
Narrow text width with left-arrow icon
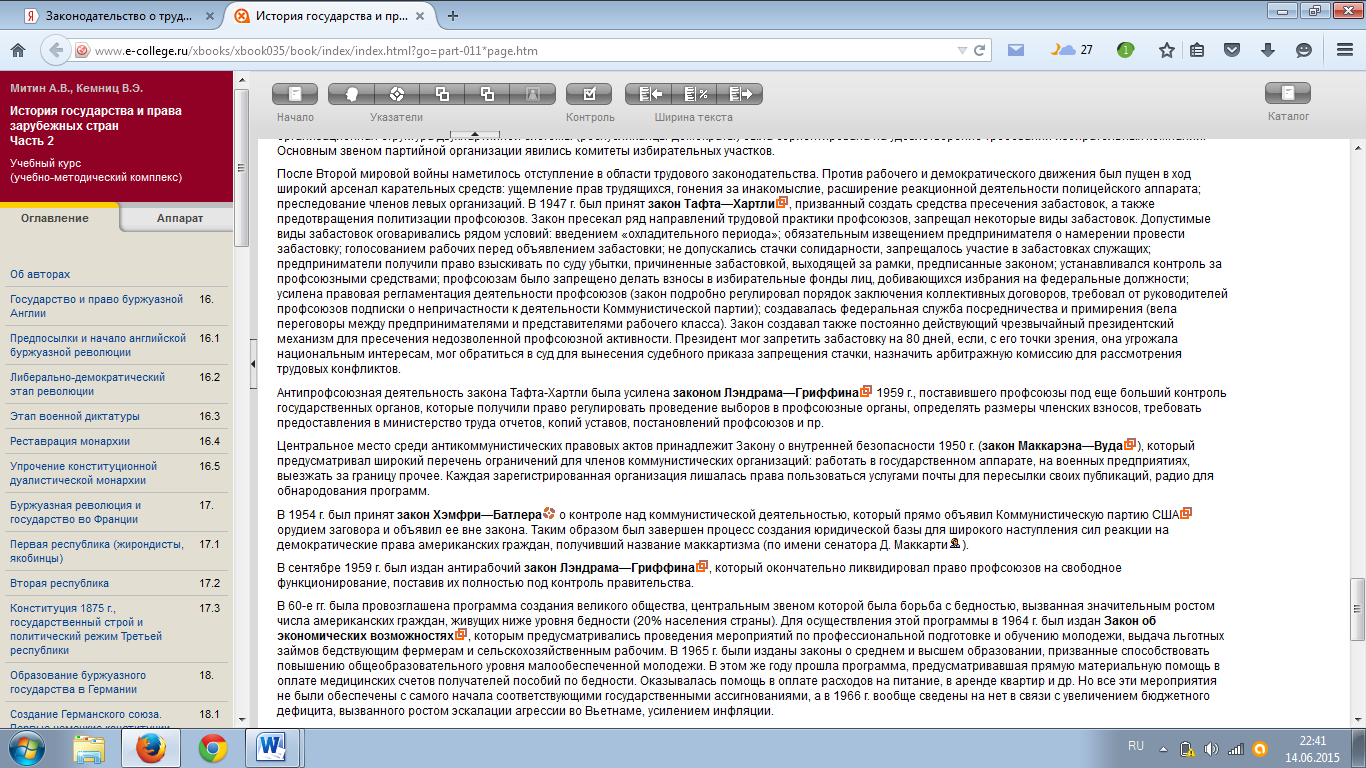coord(649,94)
